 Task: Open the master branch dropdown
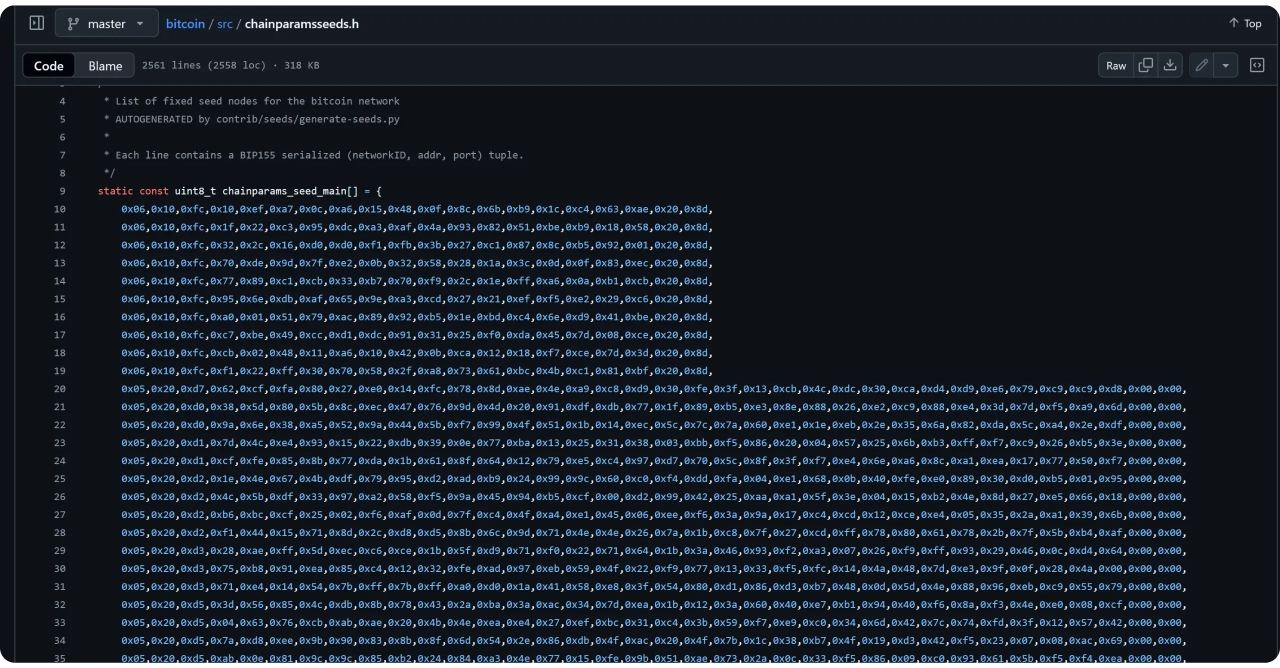107,23
